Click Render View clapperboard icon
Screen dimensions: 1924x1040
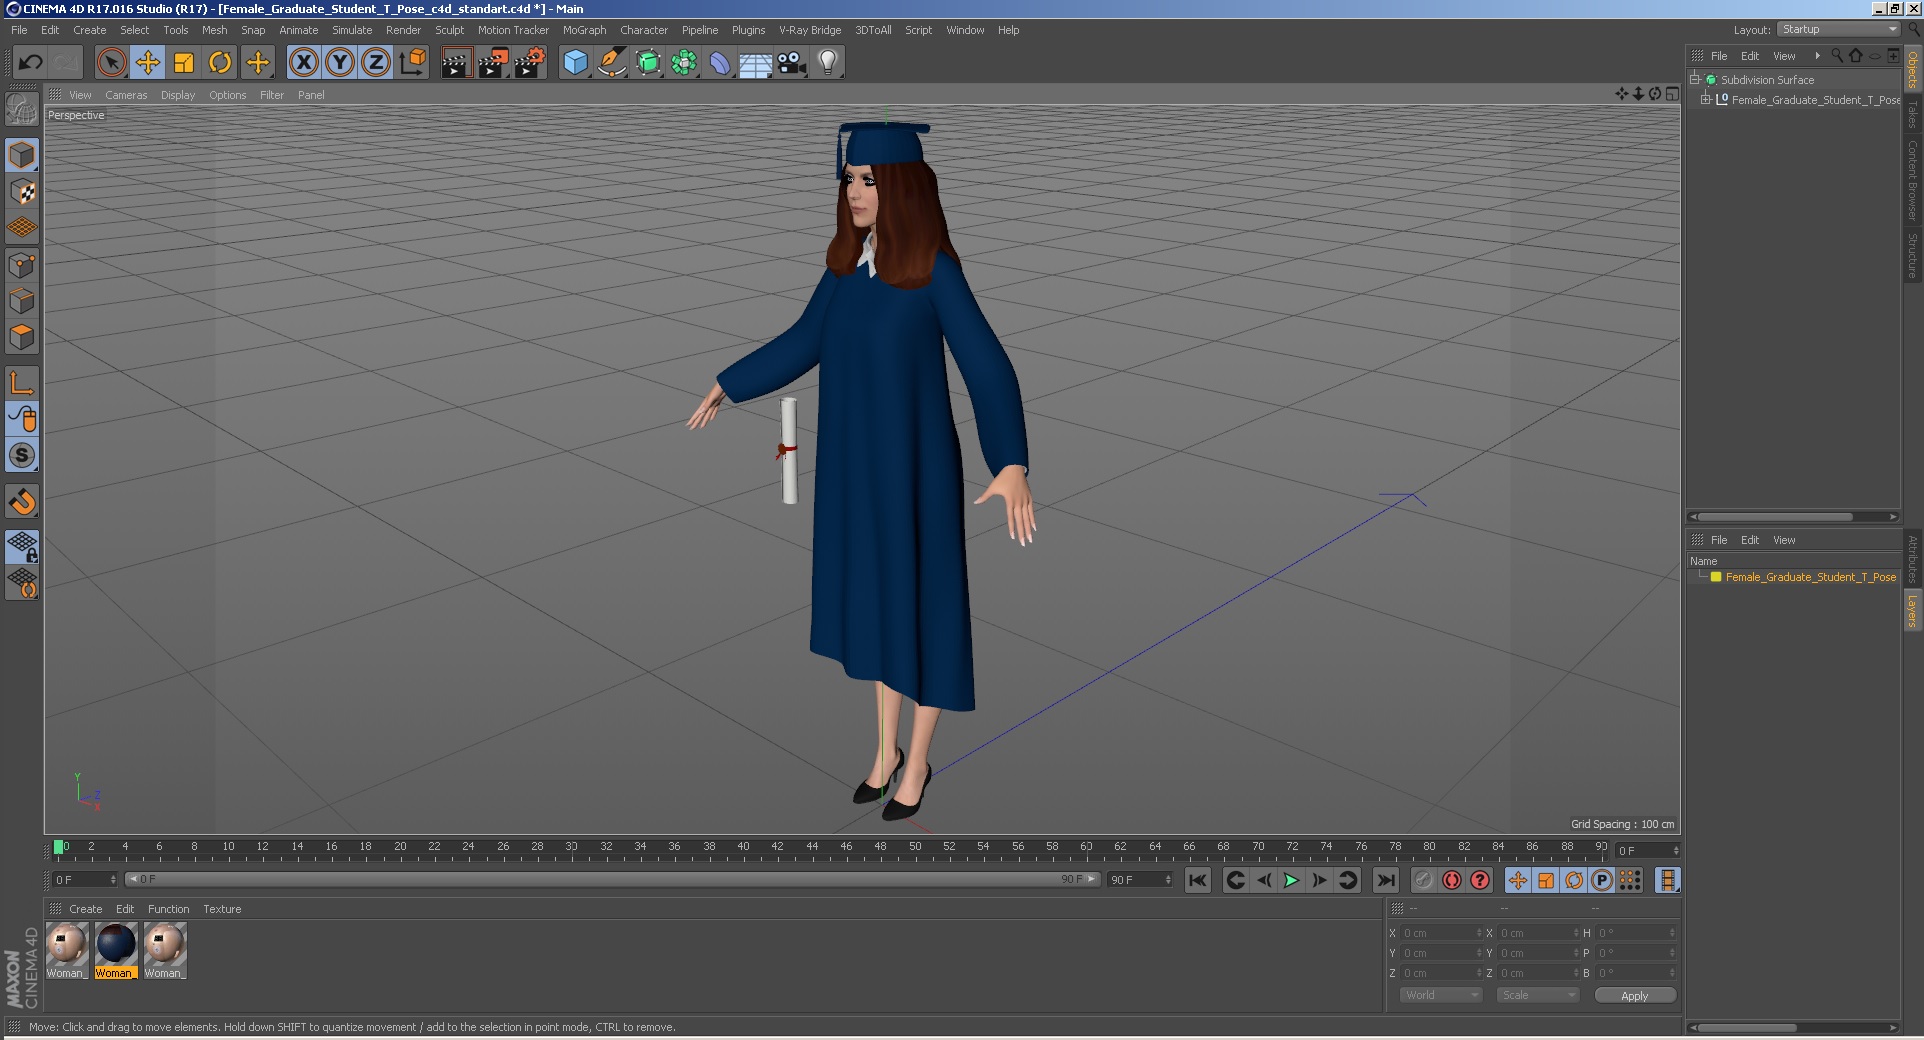point(455,63)
